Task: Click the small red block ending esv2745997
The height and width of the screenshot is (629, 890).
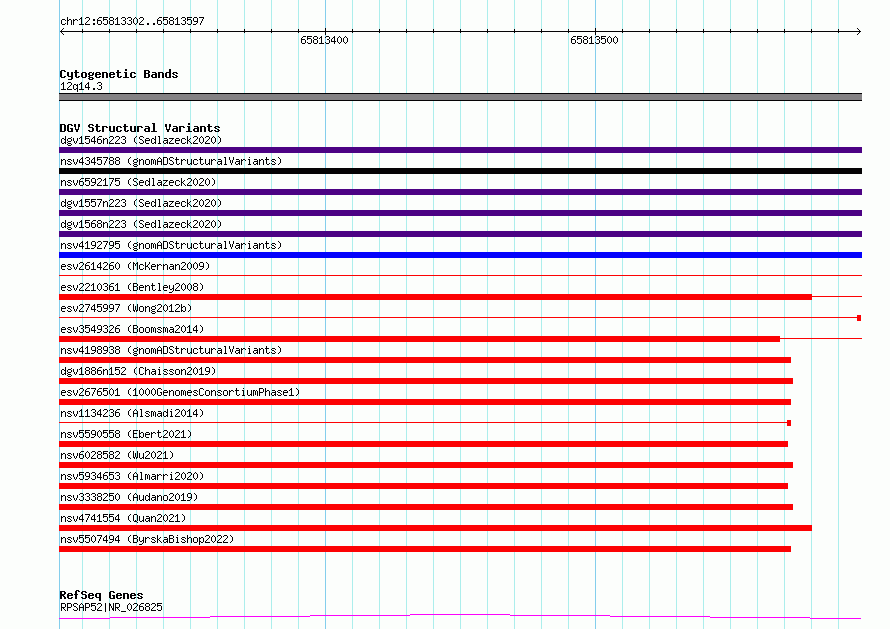Action: tap(859, 318)
